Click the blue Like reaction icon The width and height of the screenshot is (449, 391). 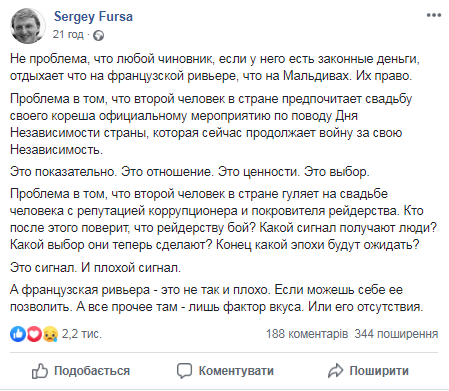point(18,334)
